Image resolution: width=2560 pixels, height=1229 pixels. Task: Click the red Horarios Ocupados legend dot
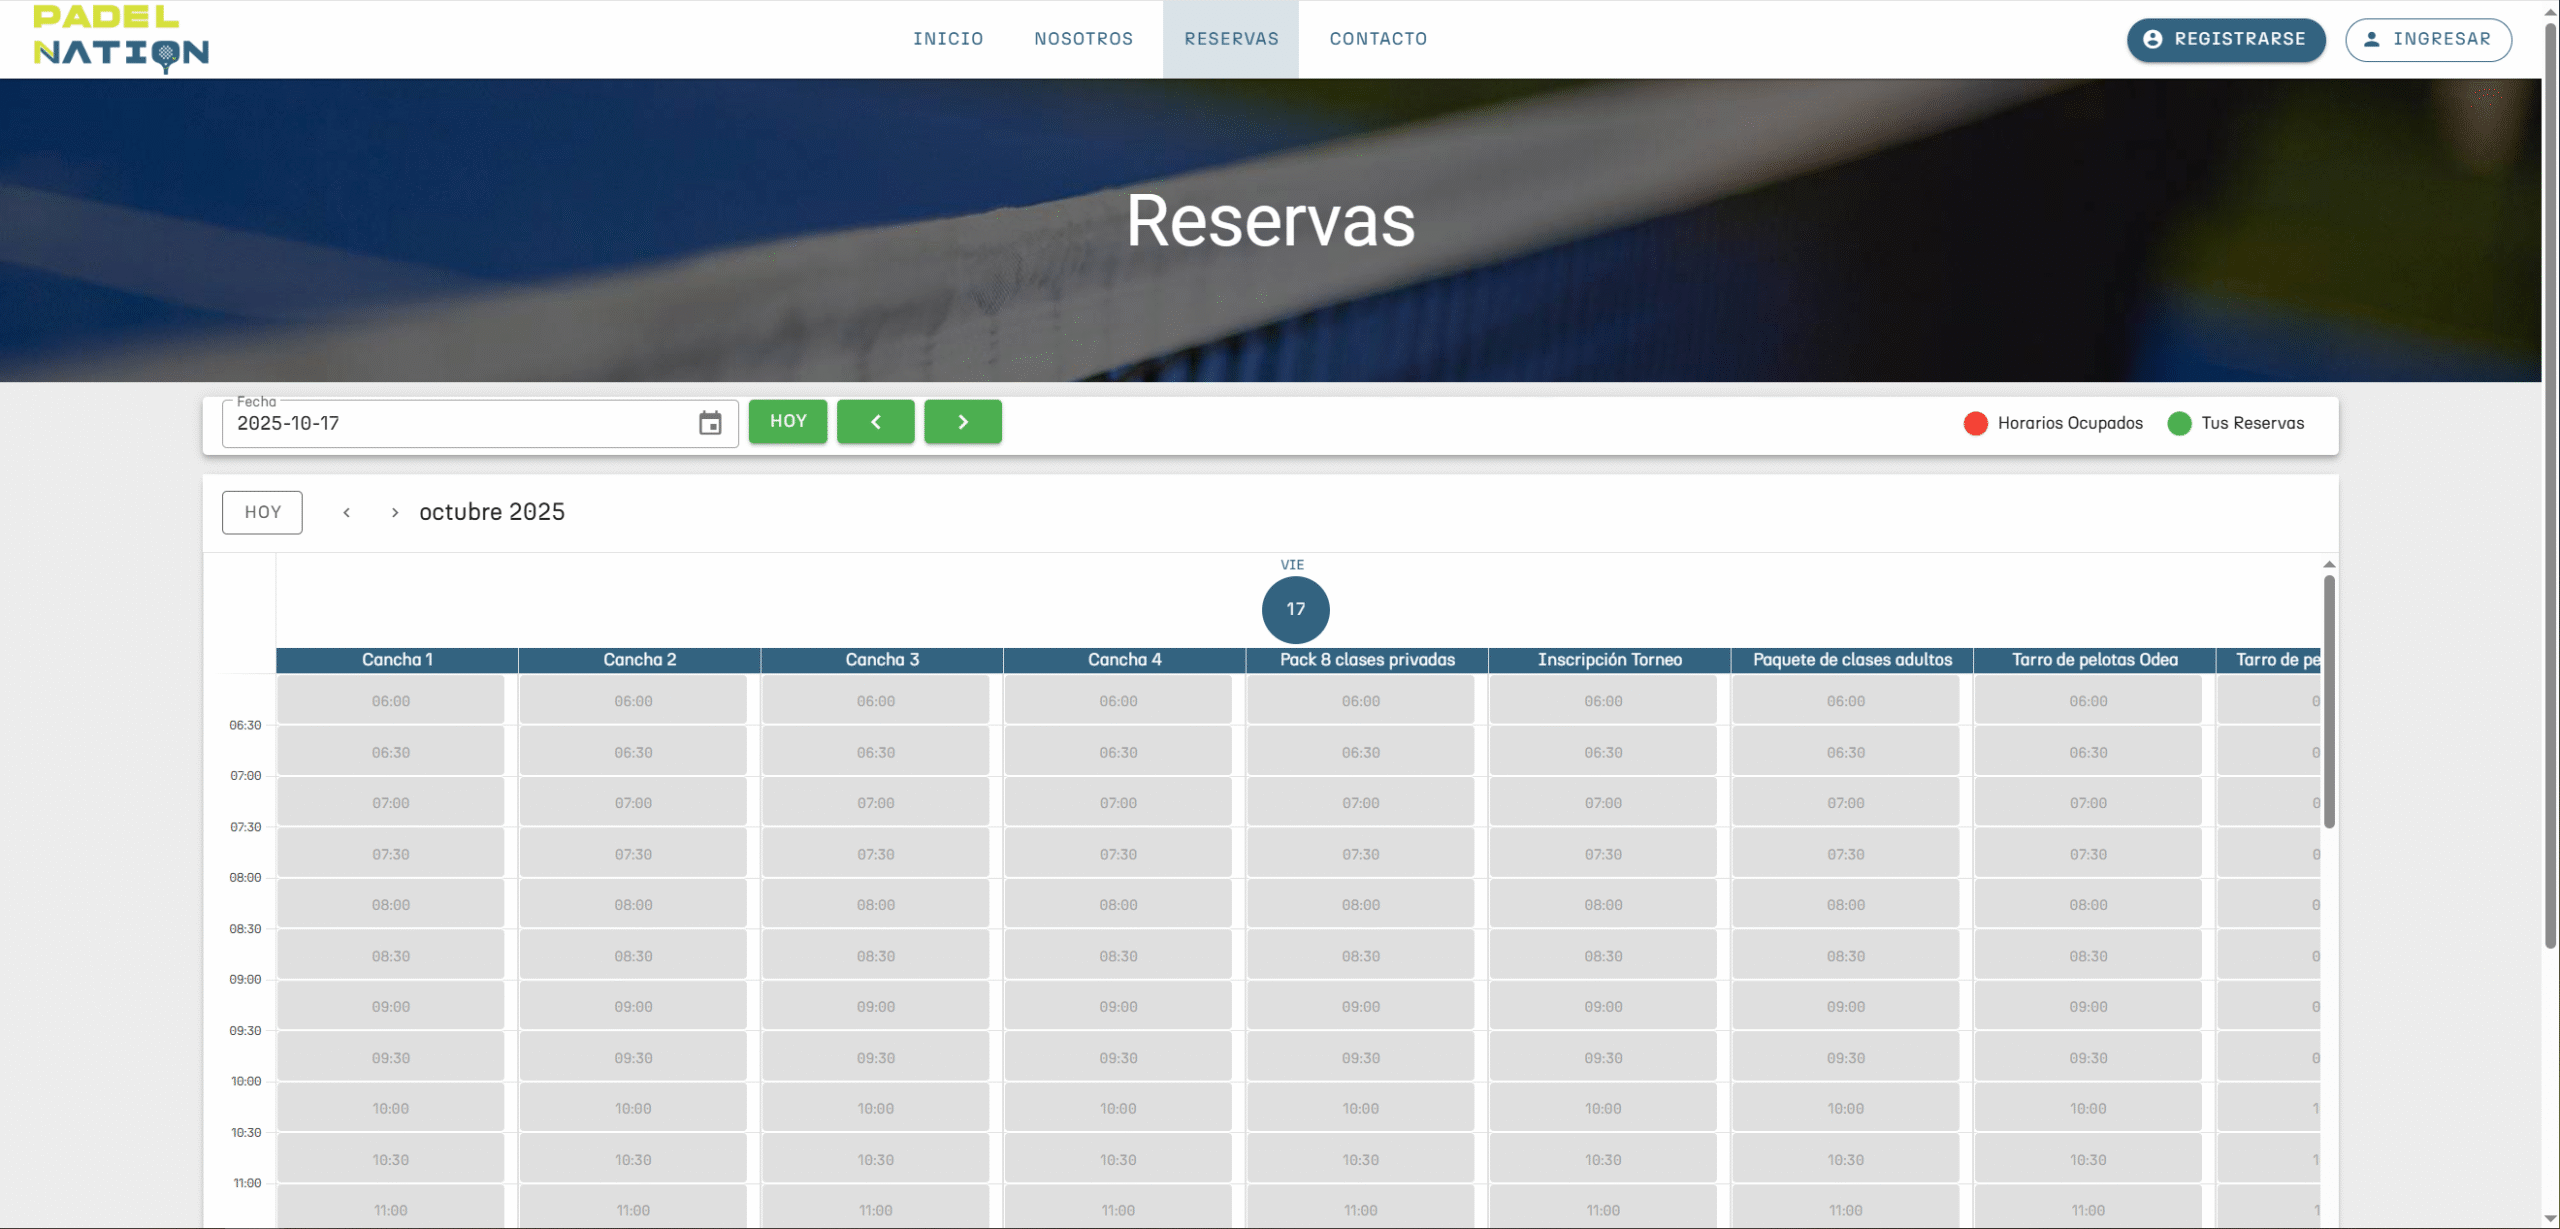tap(1975, 423)
